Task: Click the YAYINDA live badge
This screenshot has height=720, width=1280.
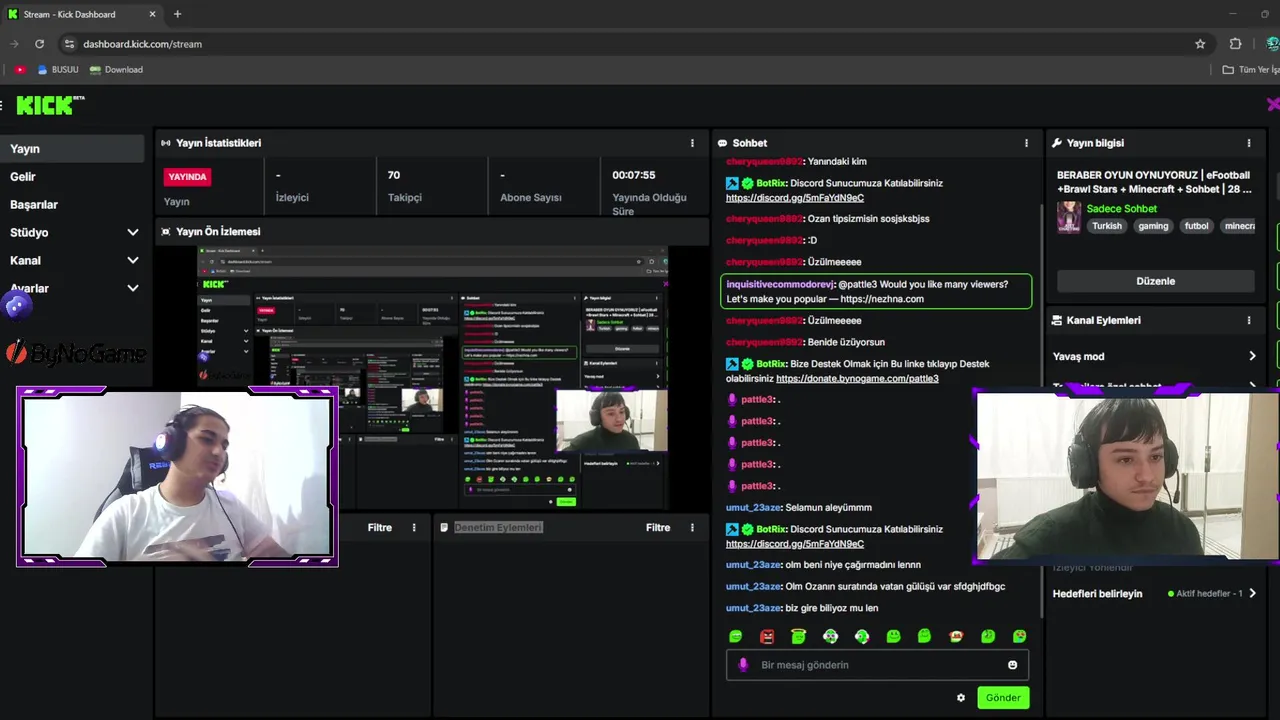Action: click(x=187, y=177)
